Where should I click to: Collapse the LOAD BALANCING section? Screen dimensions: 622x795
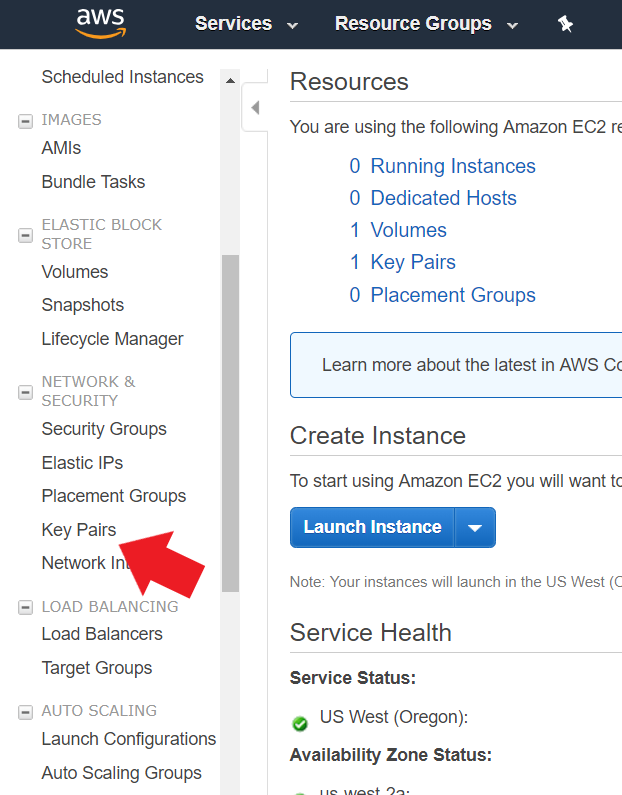(26, 607)
